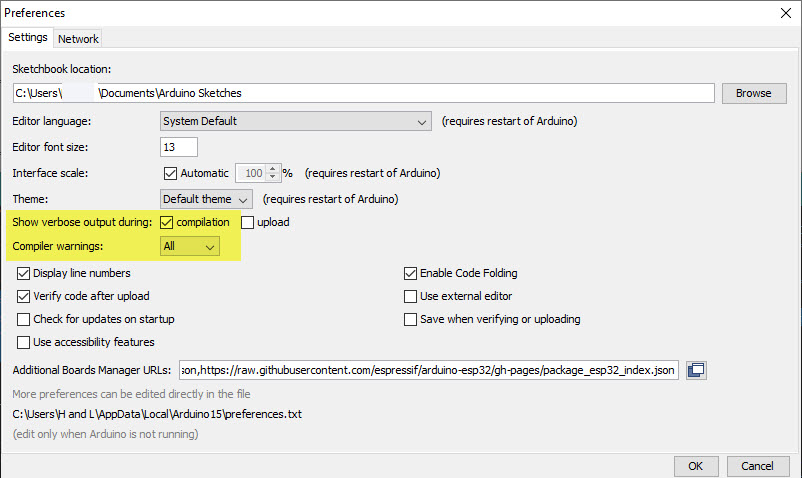The image size is (802, 478).
Task: Enable Check for updates on startup
Action: (24, 319)
